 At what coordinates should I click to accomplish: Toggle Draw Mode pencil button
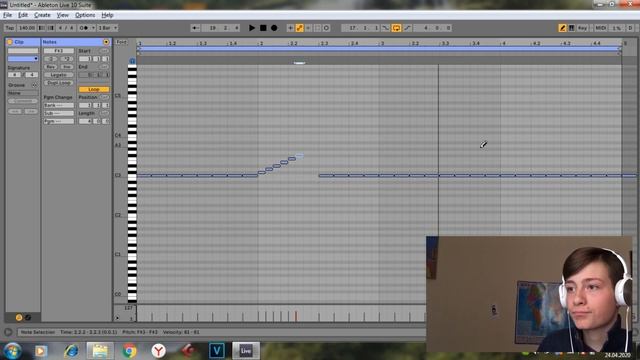pyautogui.click(x=562, y=28)
